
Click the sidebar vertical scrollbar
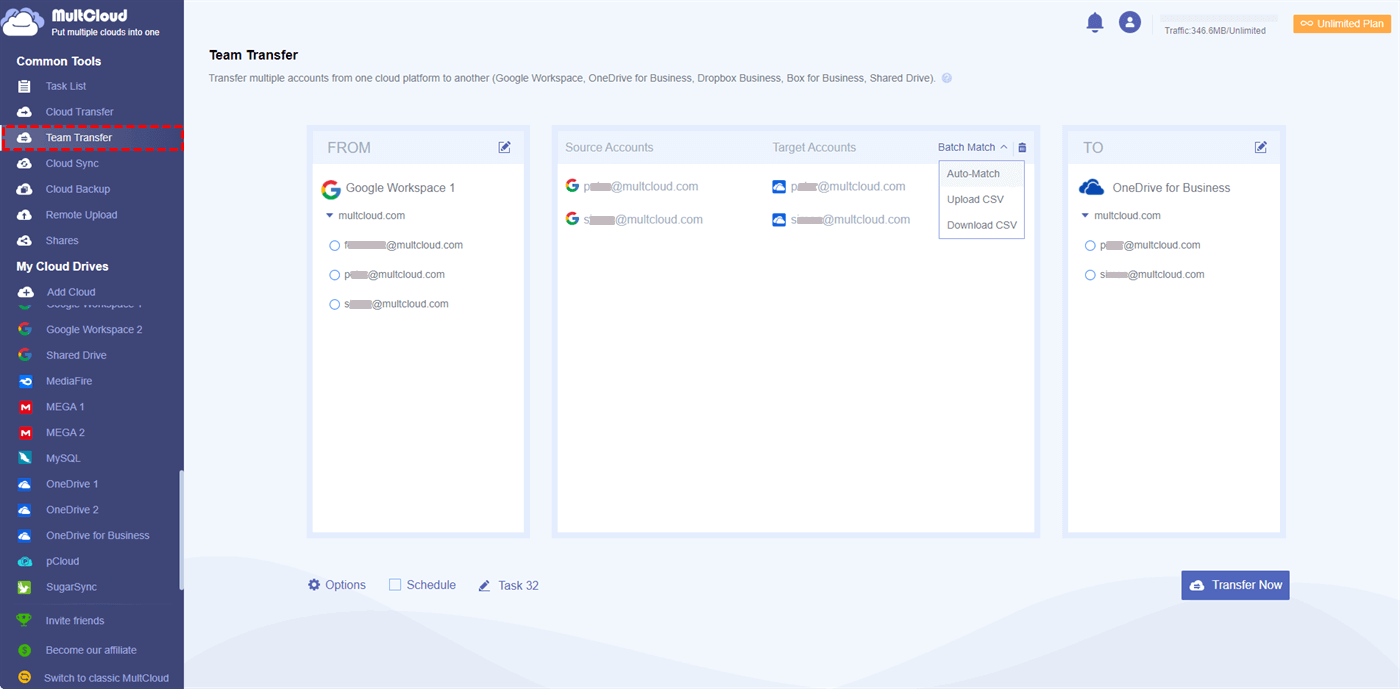pyautogui.click(x=181, y=528)
